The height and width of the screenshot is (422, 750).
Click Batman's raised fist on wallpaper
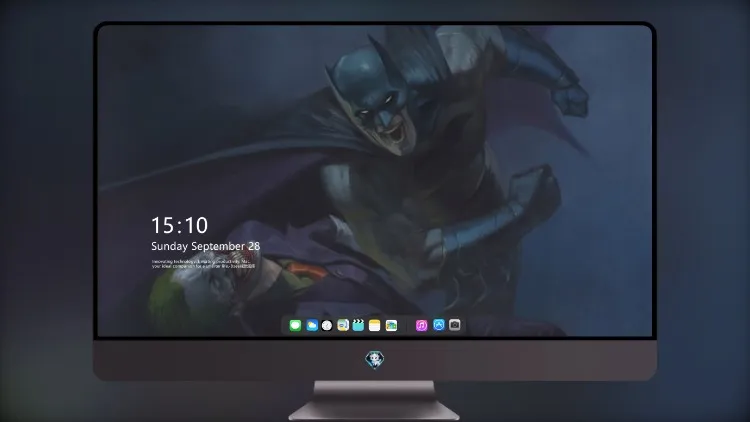tap(570, 99)
